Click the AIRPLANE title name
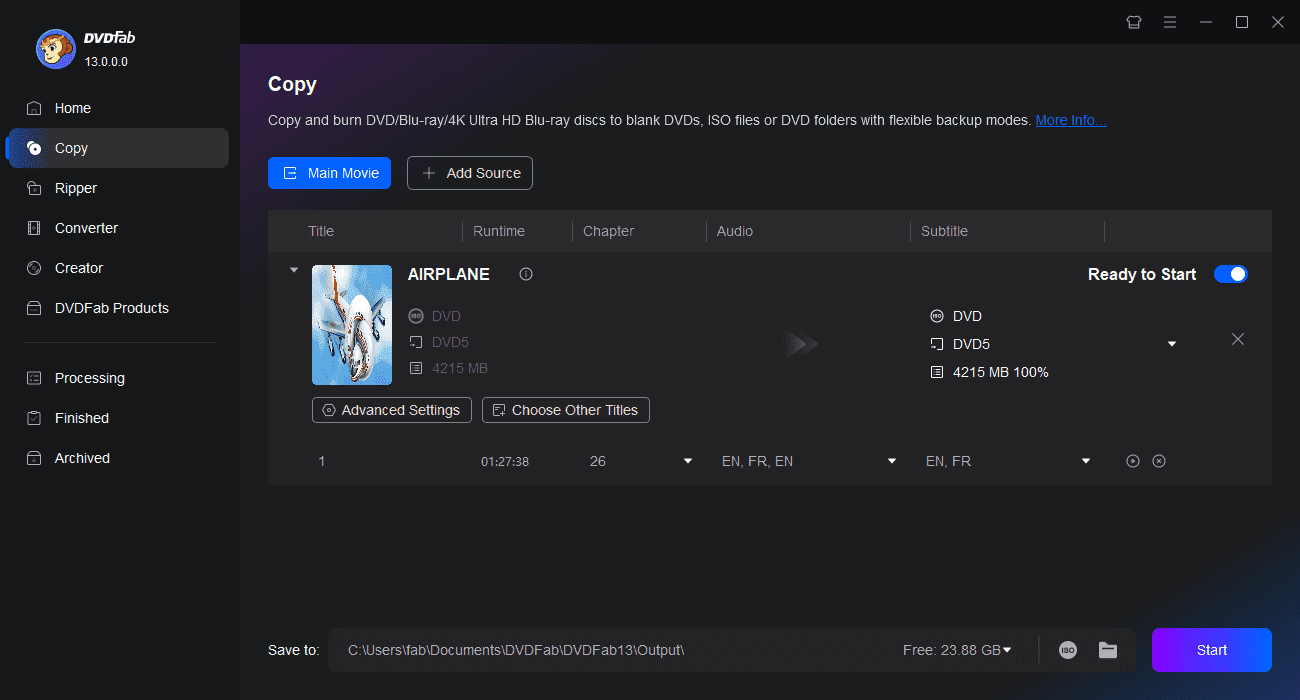 449,274
